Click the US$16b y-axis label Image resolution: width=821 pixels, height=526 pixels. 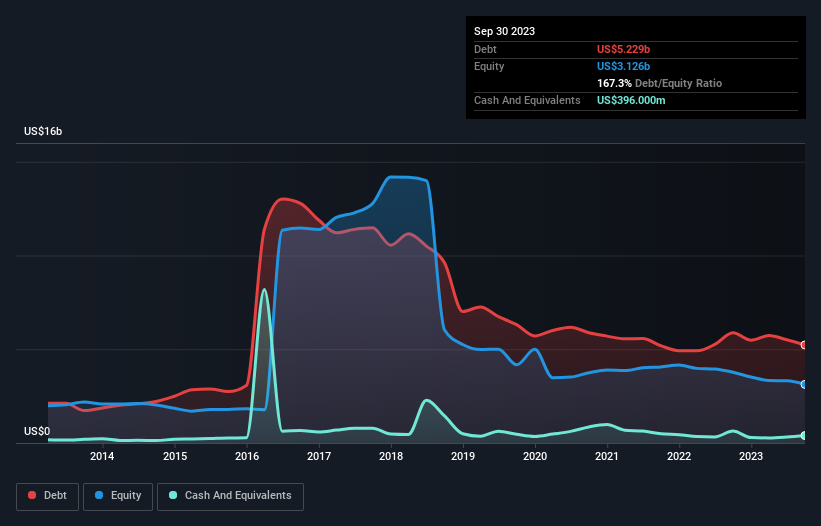coord(43,131)
